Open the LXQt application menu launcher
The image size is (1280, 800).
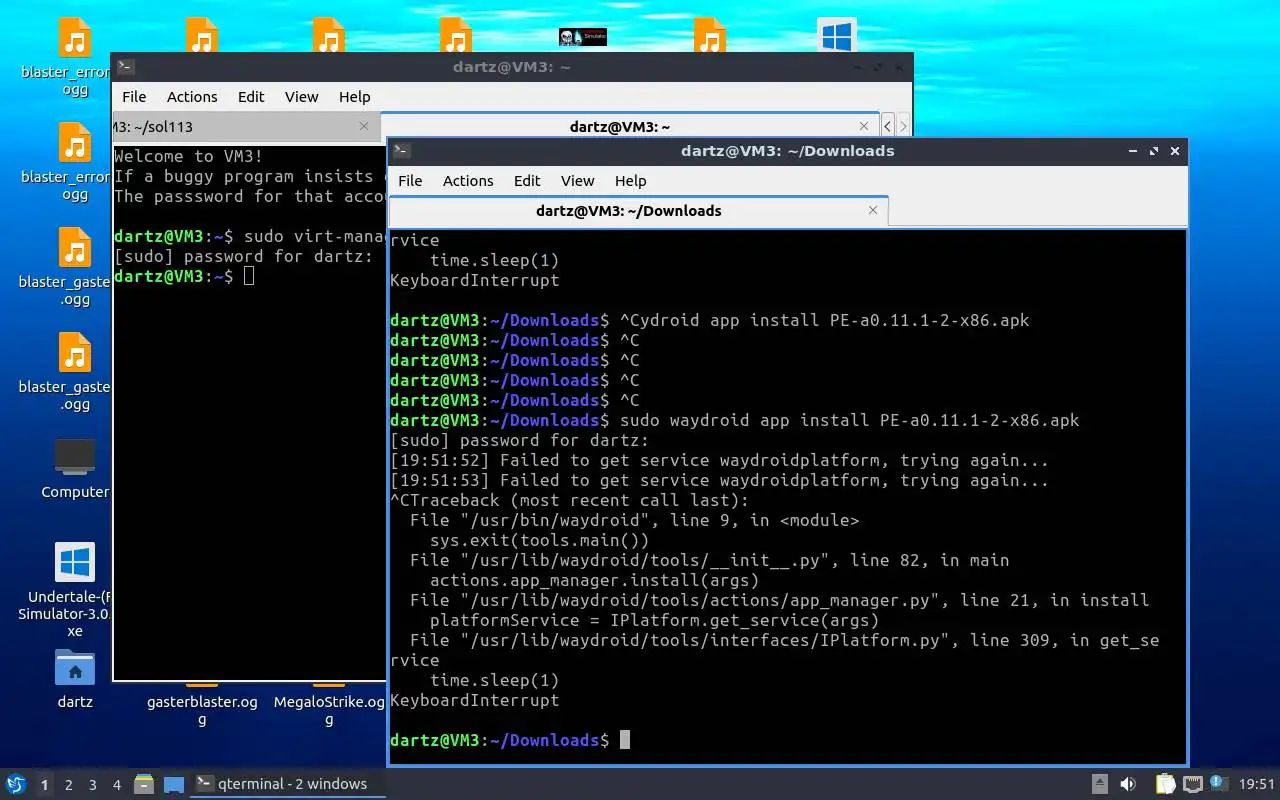15,784
